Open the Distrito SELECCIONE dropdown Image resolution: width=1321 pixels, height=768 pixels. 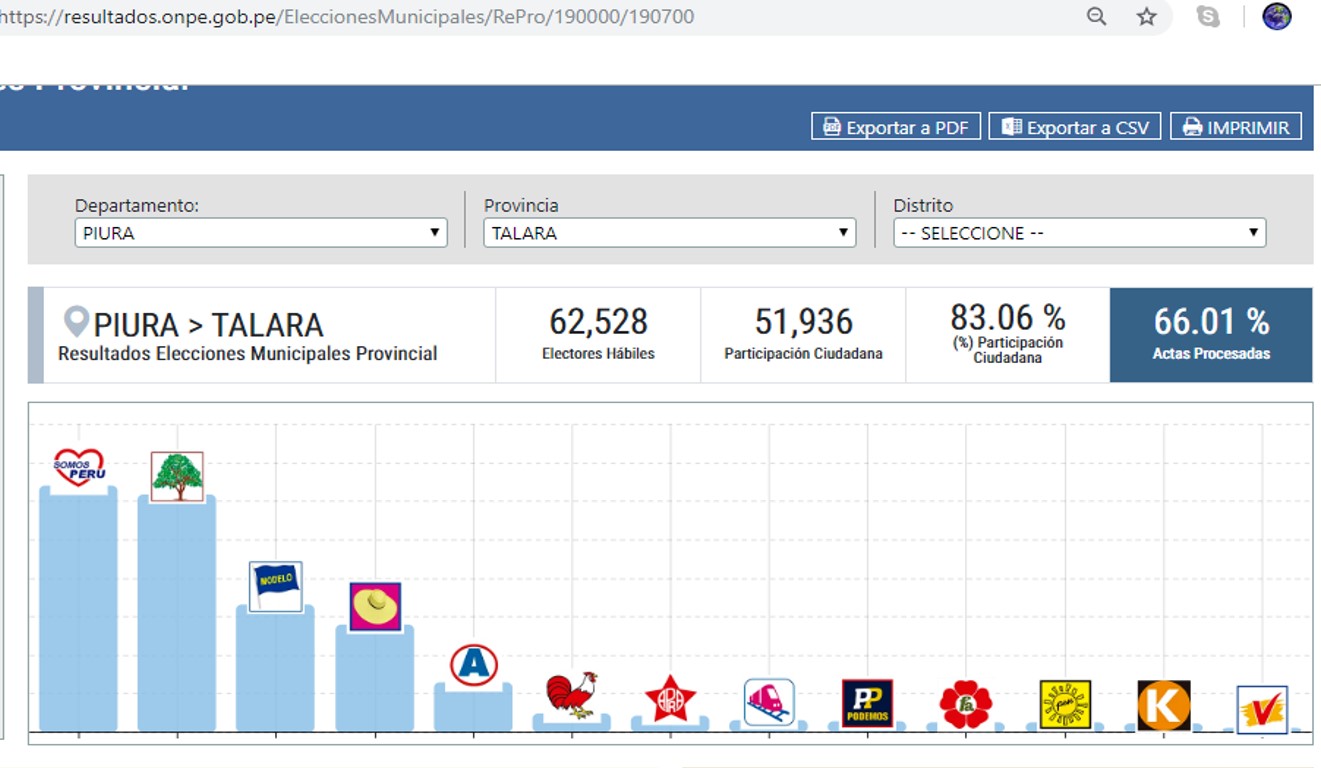click(x=1080, y=233)
